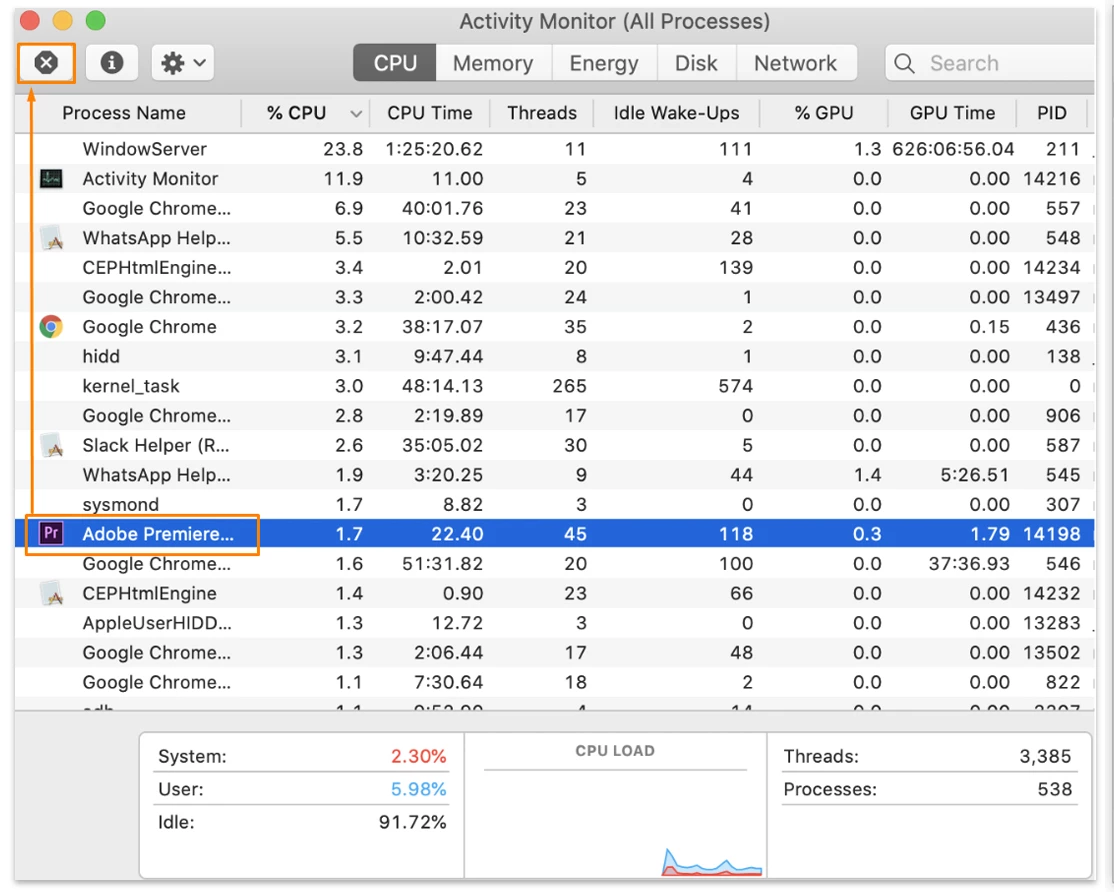
Task: Sort by Process Name column
Action: pyautogui.click(x=124, y=113)
